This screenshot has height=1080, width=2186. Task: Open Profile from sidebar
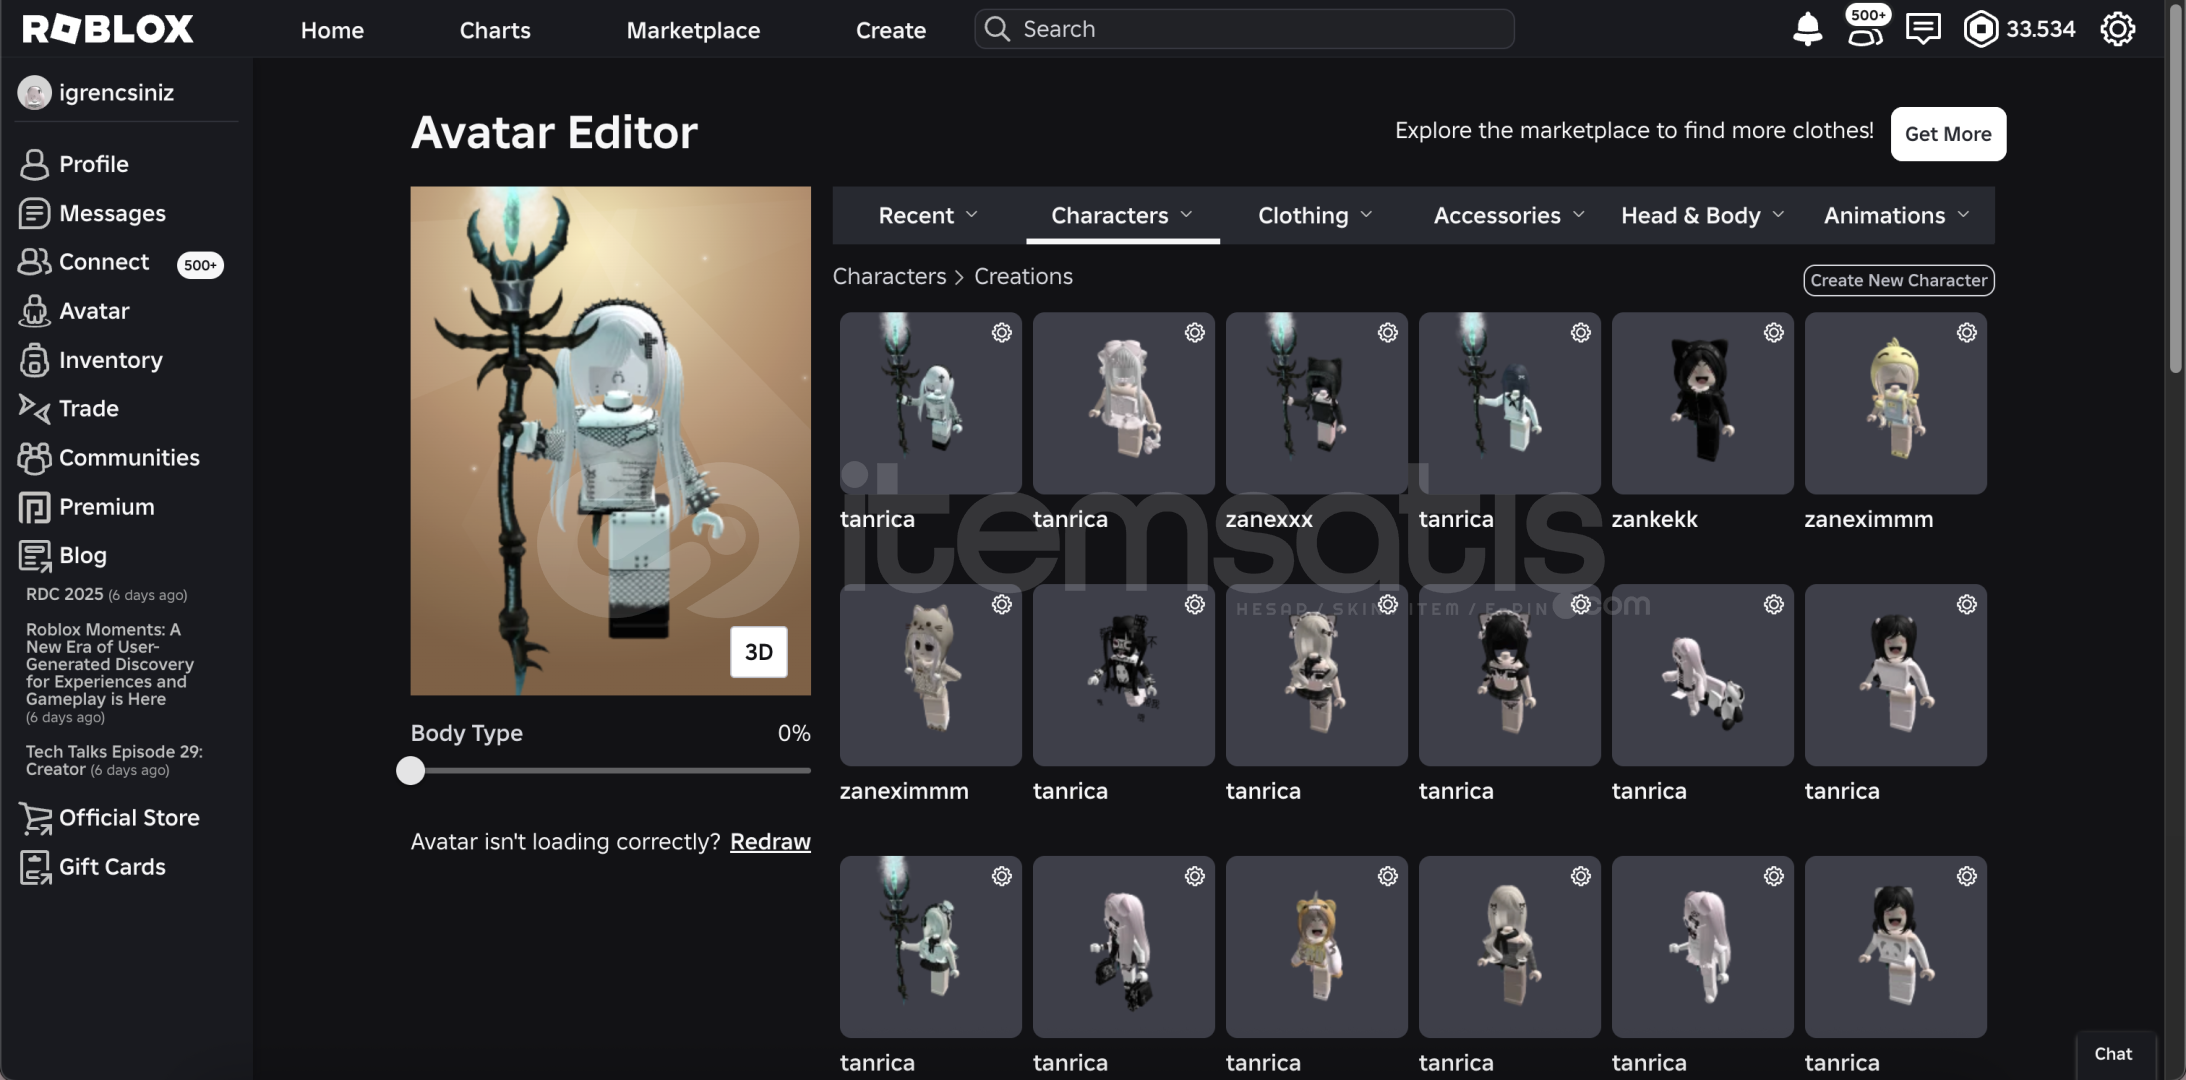(x=93, y=164)
